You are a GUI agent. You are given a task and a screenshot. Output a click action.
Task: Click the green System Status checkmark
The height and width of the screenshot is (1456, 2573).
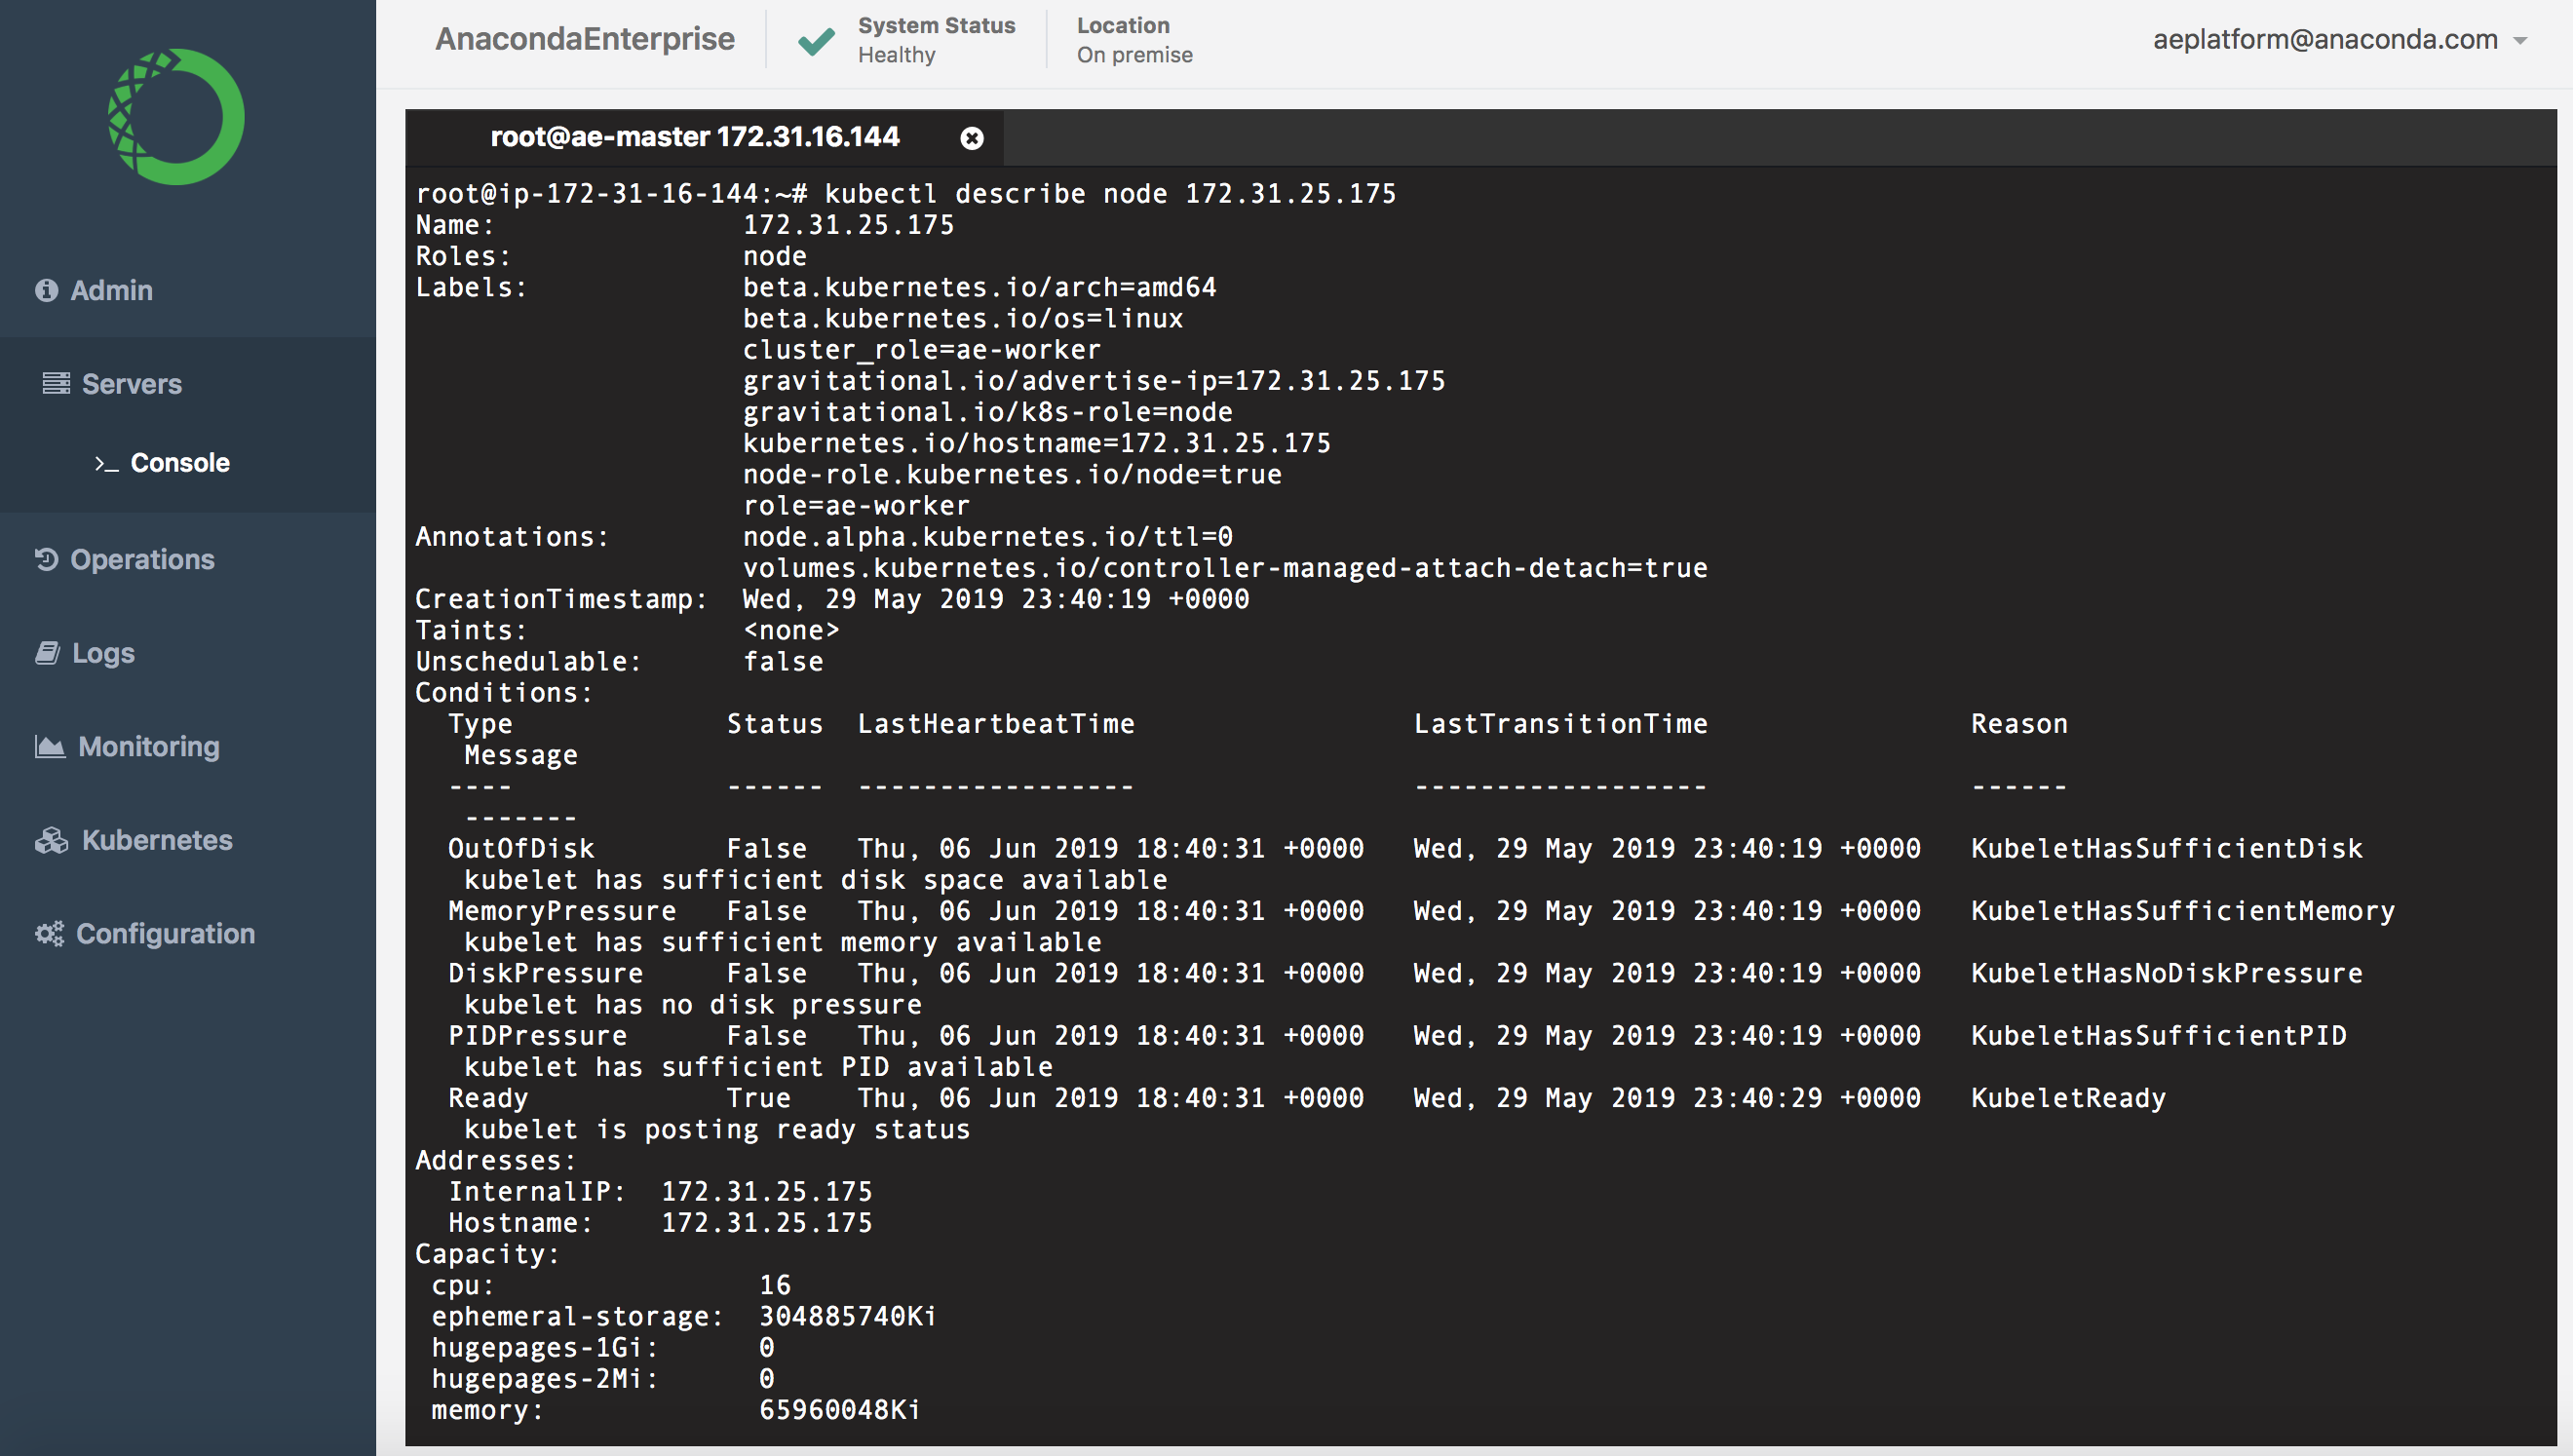click(x=816, y=40)
